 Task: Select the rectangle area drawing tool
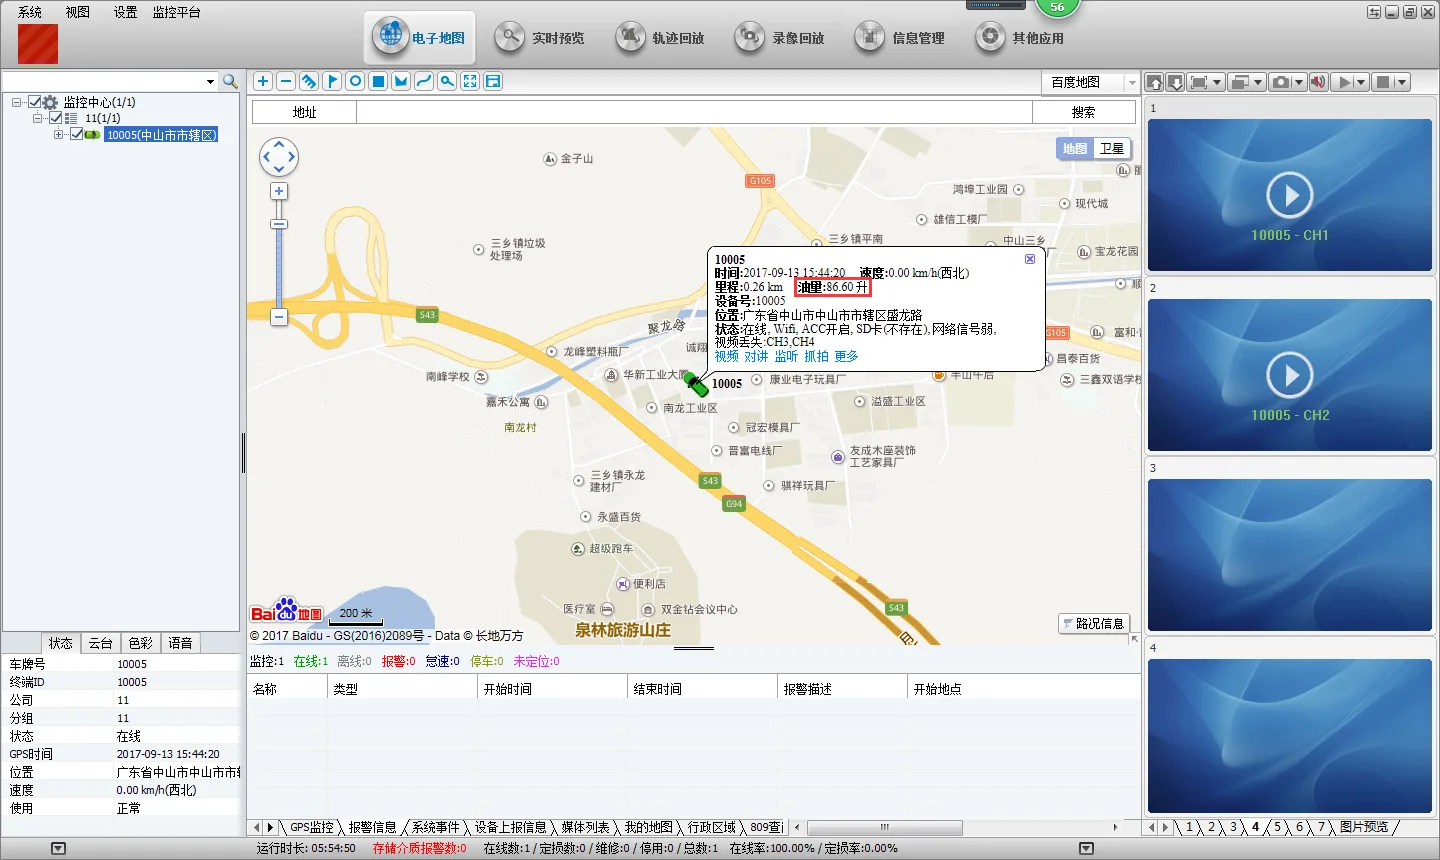coord(378,82)
